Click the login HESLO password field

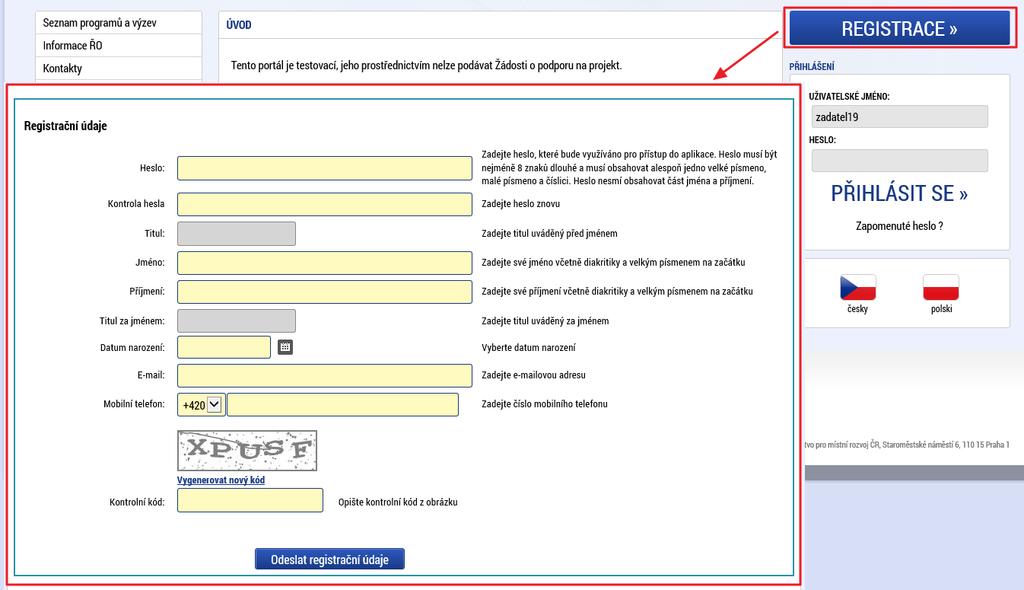899,161
